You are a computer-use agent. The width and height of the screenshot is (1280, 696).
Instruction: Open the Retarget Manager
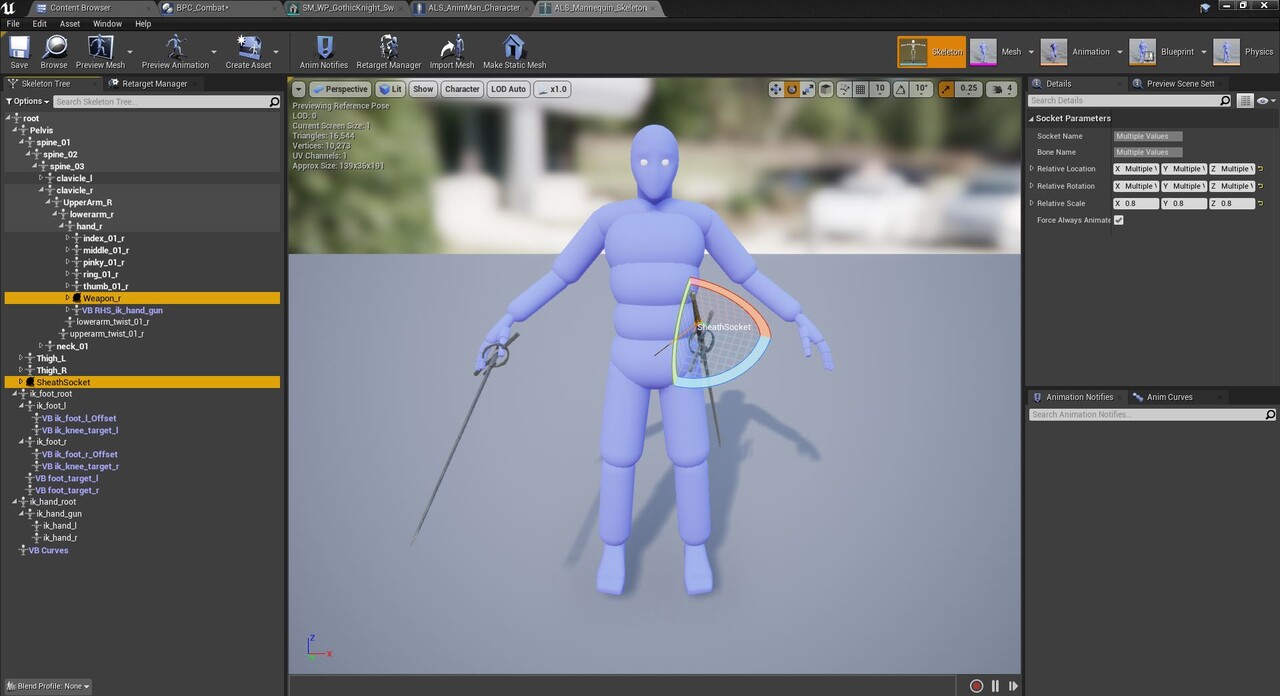(x=389, y=50)
